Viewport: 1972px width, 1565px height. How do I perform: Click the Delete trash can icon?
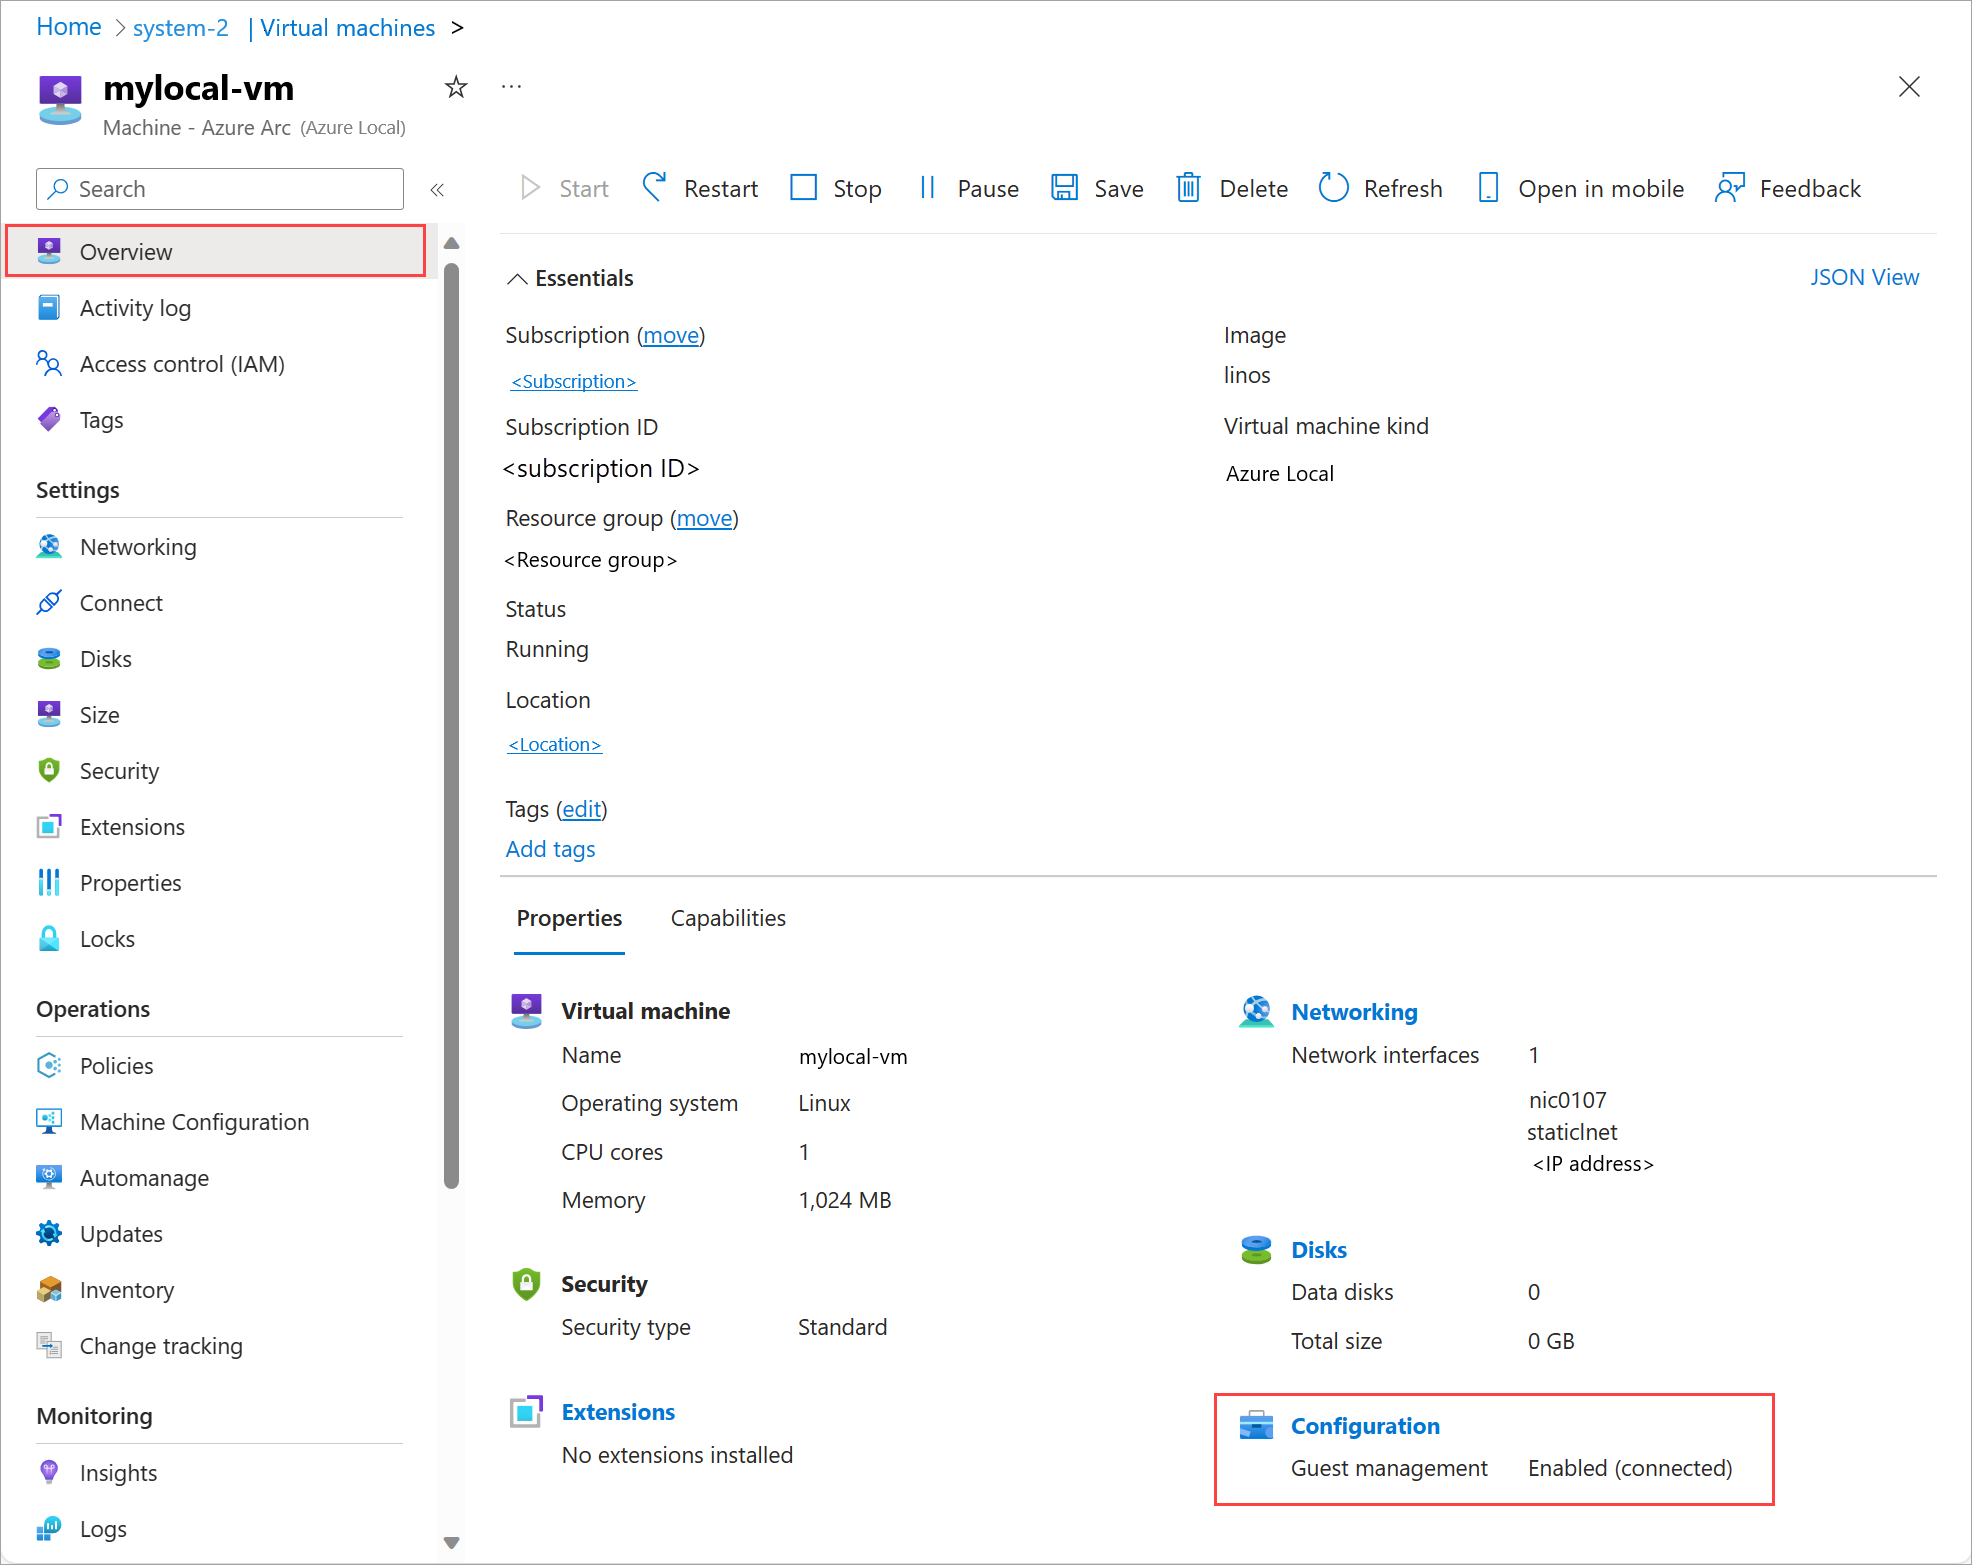1187,188
